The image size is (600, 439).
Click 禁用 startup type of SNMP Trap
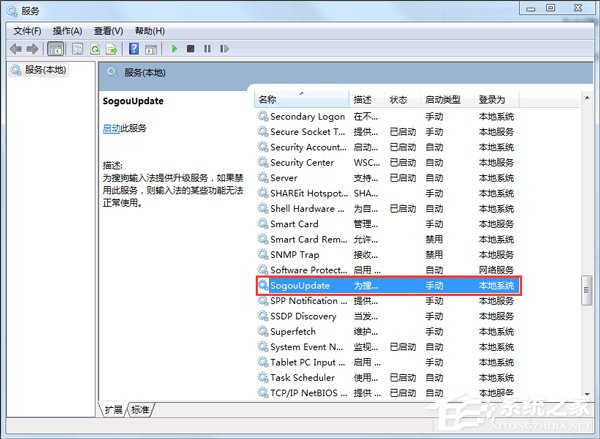pyautogui.click(x=434, y=255)
